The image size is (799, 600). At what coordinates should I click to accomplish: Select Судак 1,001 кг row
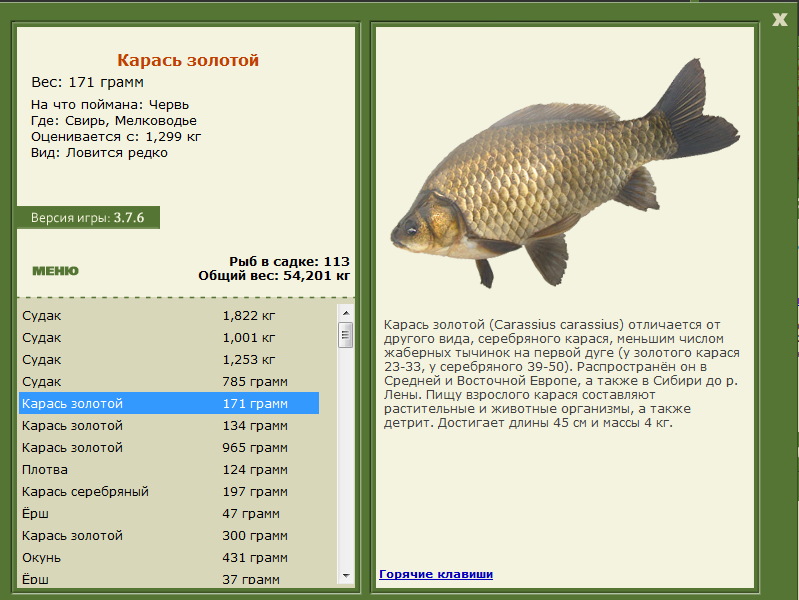coord(169,337)
